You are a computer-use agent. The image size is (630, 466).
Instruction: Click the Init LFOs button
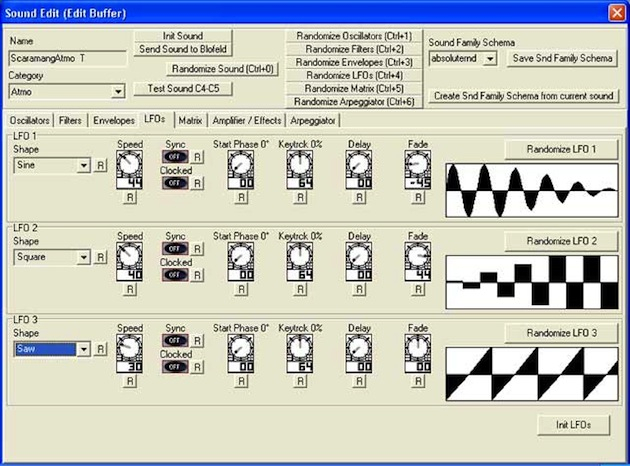click(x=573, y=425)
